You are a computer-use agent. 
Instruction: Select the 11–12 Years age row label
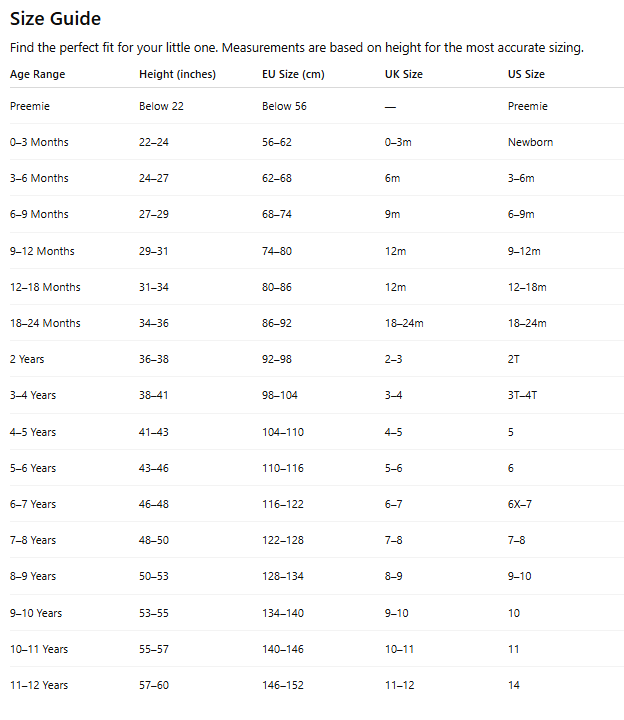pyautogui.click(x=39, y=685)
